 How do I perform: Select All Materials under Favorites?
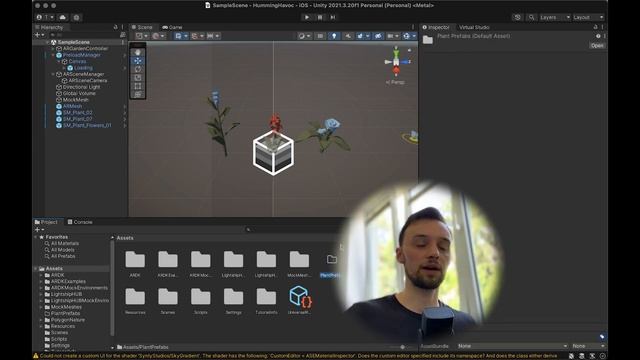64,243
